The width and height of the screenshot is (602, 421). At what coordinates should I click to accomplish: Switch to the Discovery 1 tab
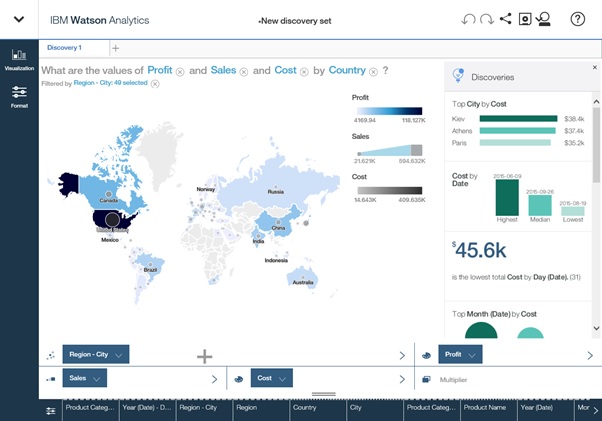tap(67, 47)
